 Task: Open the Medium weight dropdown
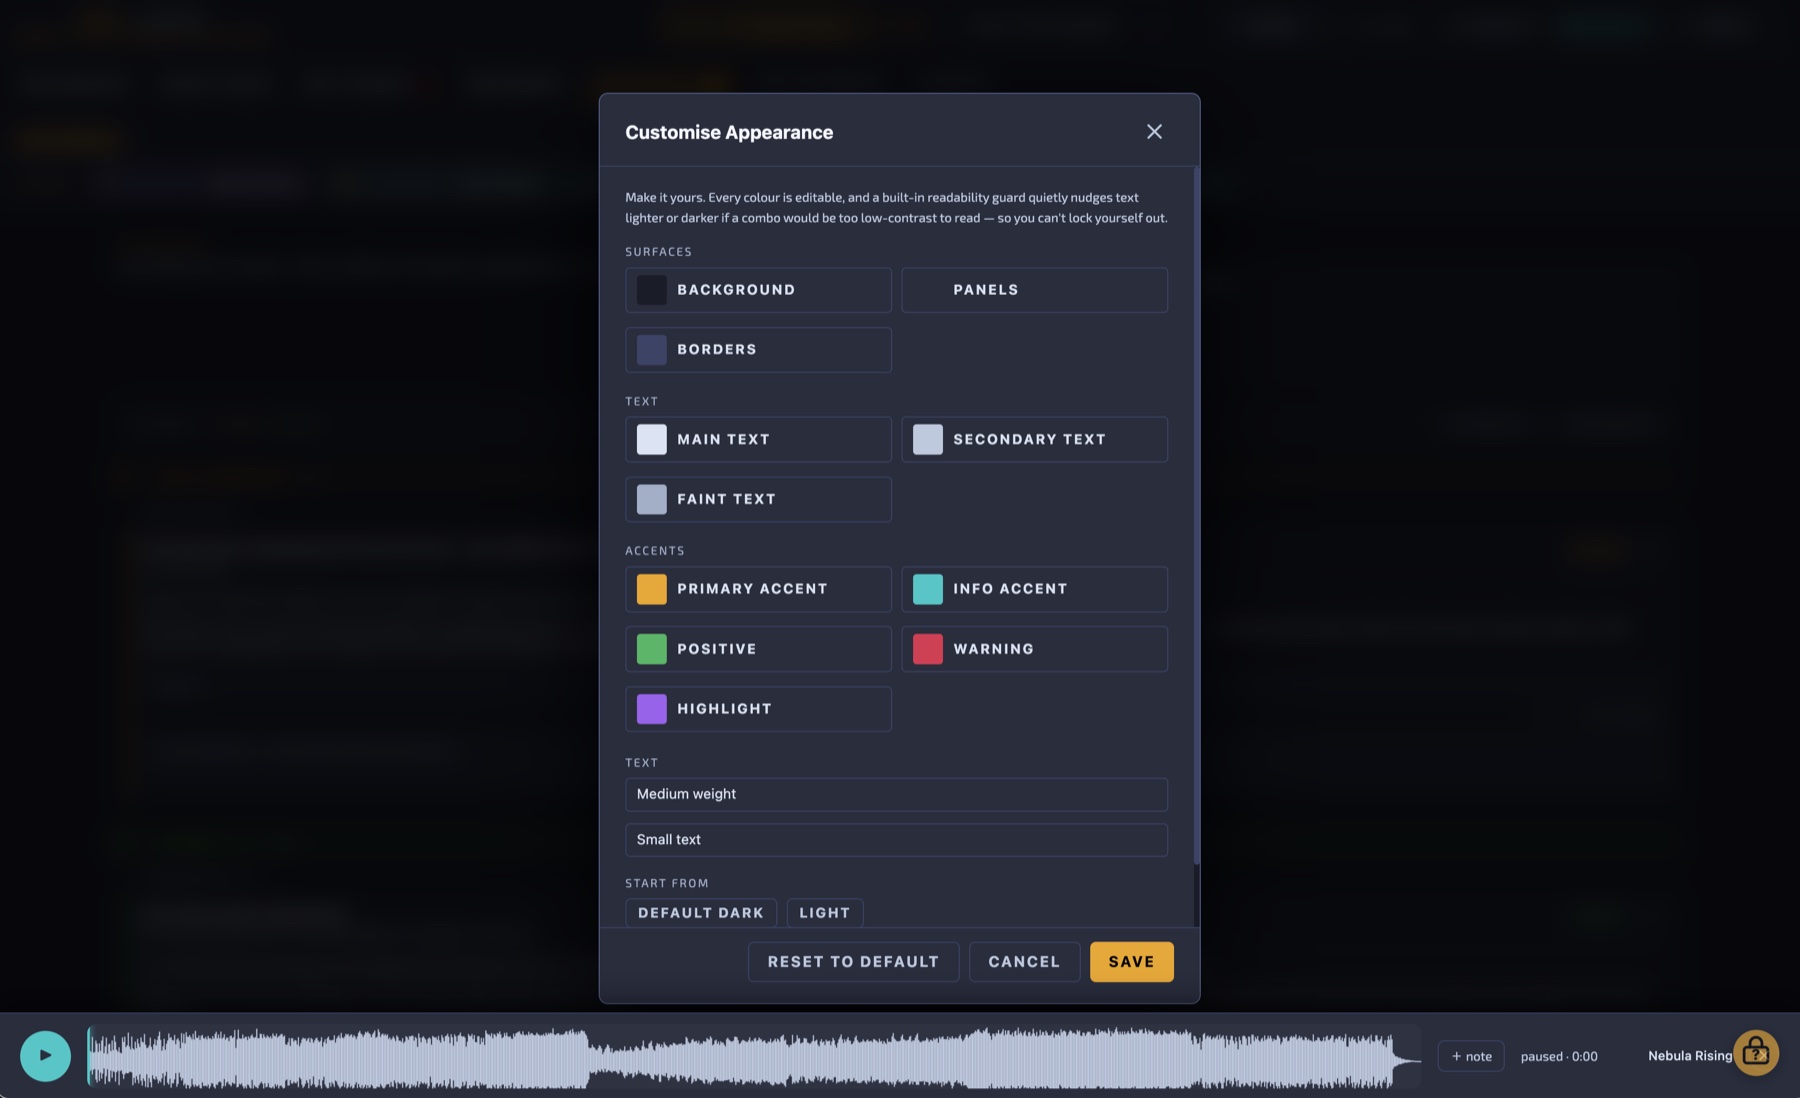point(896,794)
